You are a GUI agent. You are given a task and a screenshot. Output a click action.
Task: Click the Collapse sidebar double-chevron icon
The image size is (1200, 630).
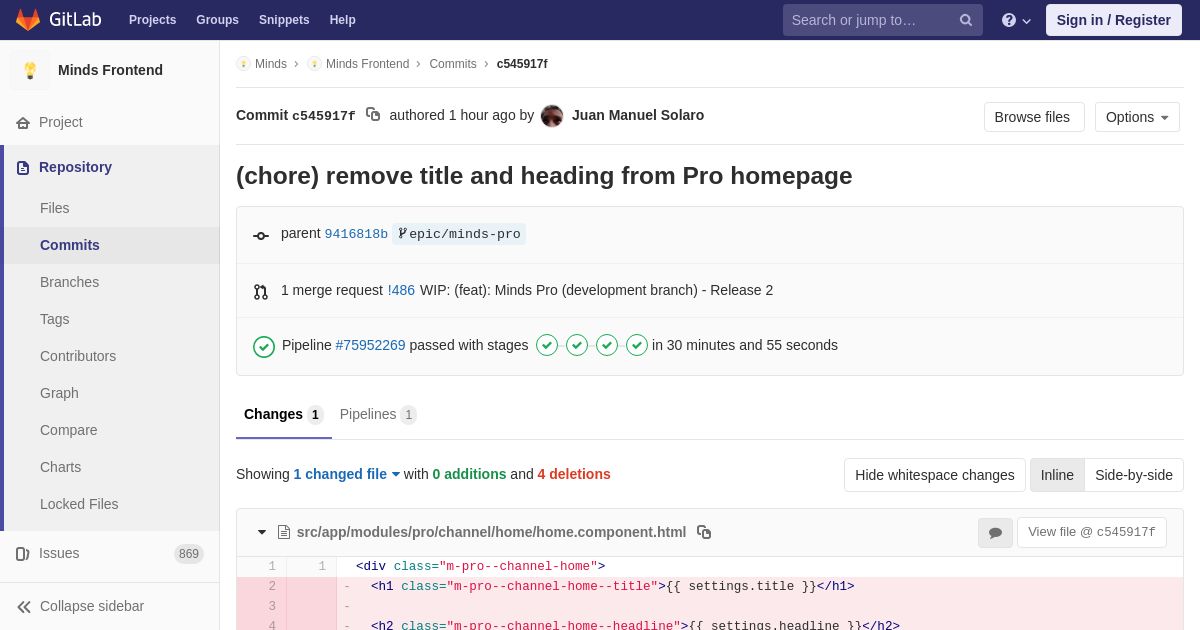[24, 607]
